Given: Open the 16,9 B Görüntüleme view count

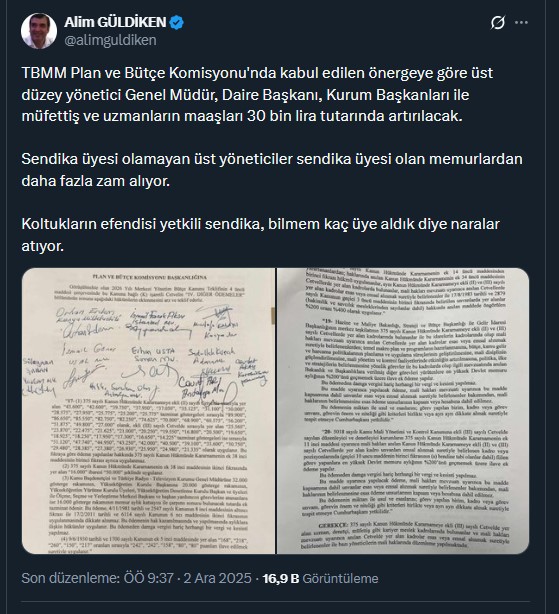Looking at the screenshot, I should pyautogui.click(x=320, y=578).
